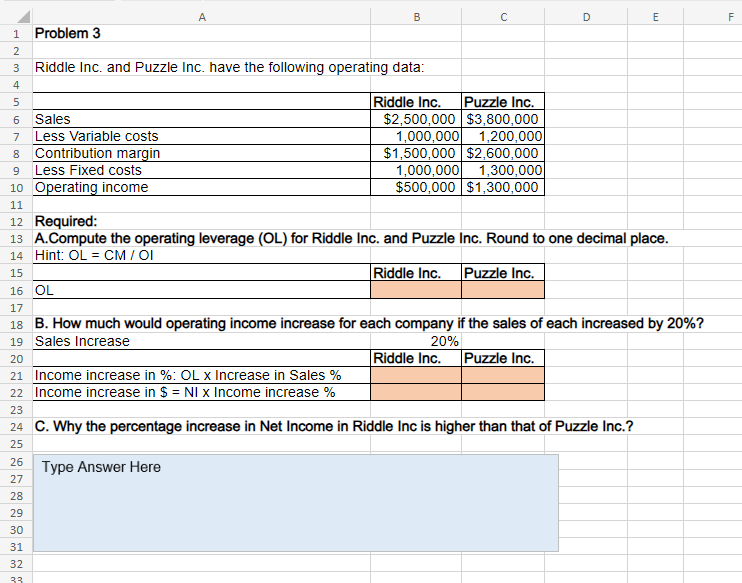Viewport: 742px width, 583px height.
Task: Select Puzzle income increase % answer cell
Action: pos(503,375)
